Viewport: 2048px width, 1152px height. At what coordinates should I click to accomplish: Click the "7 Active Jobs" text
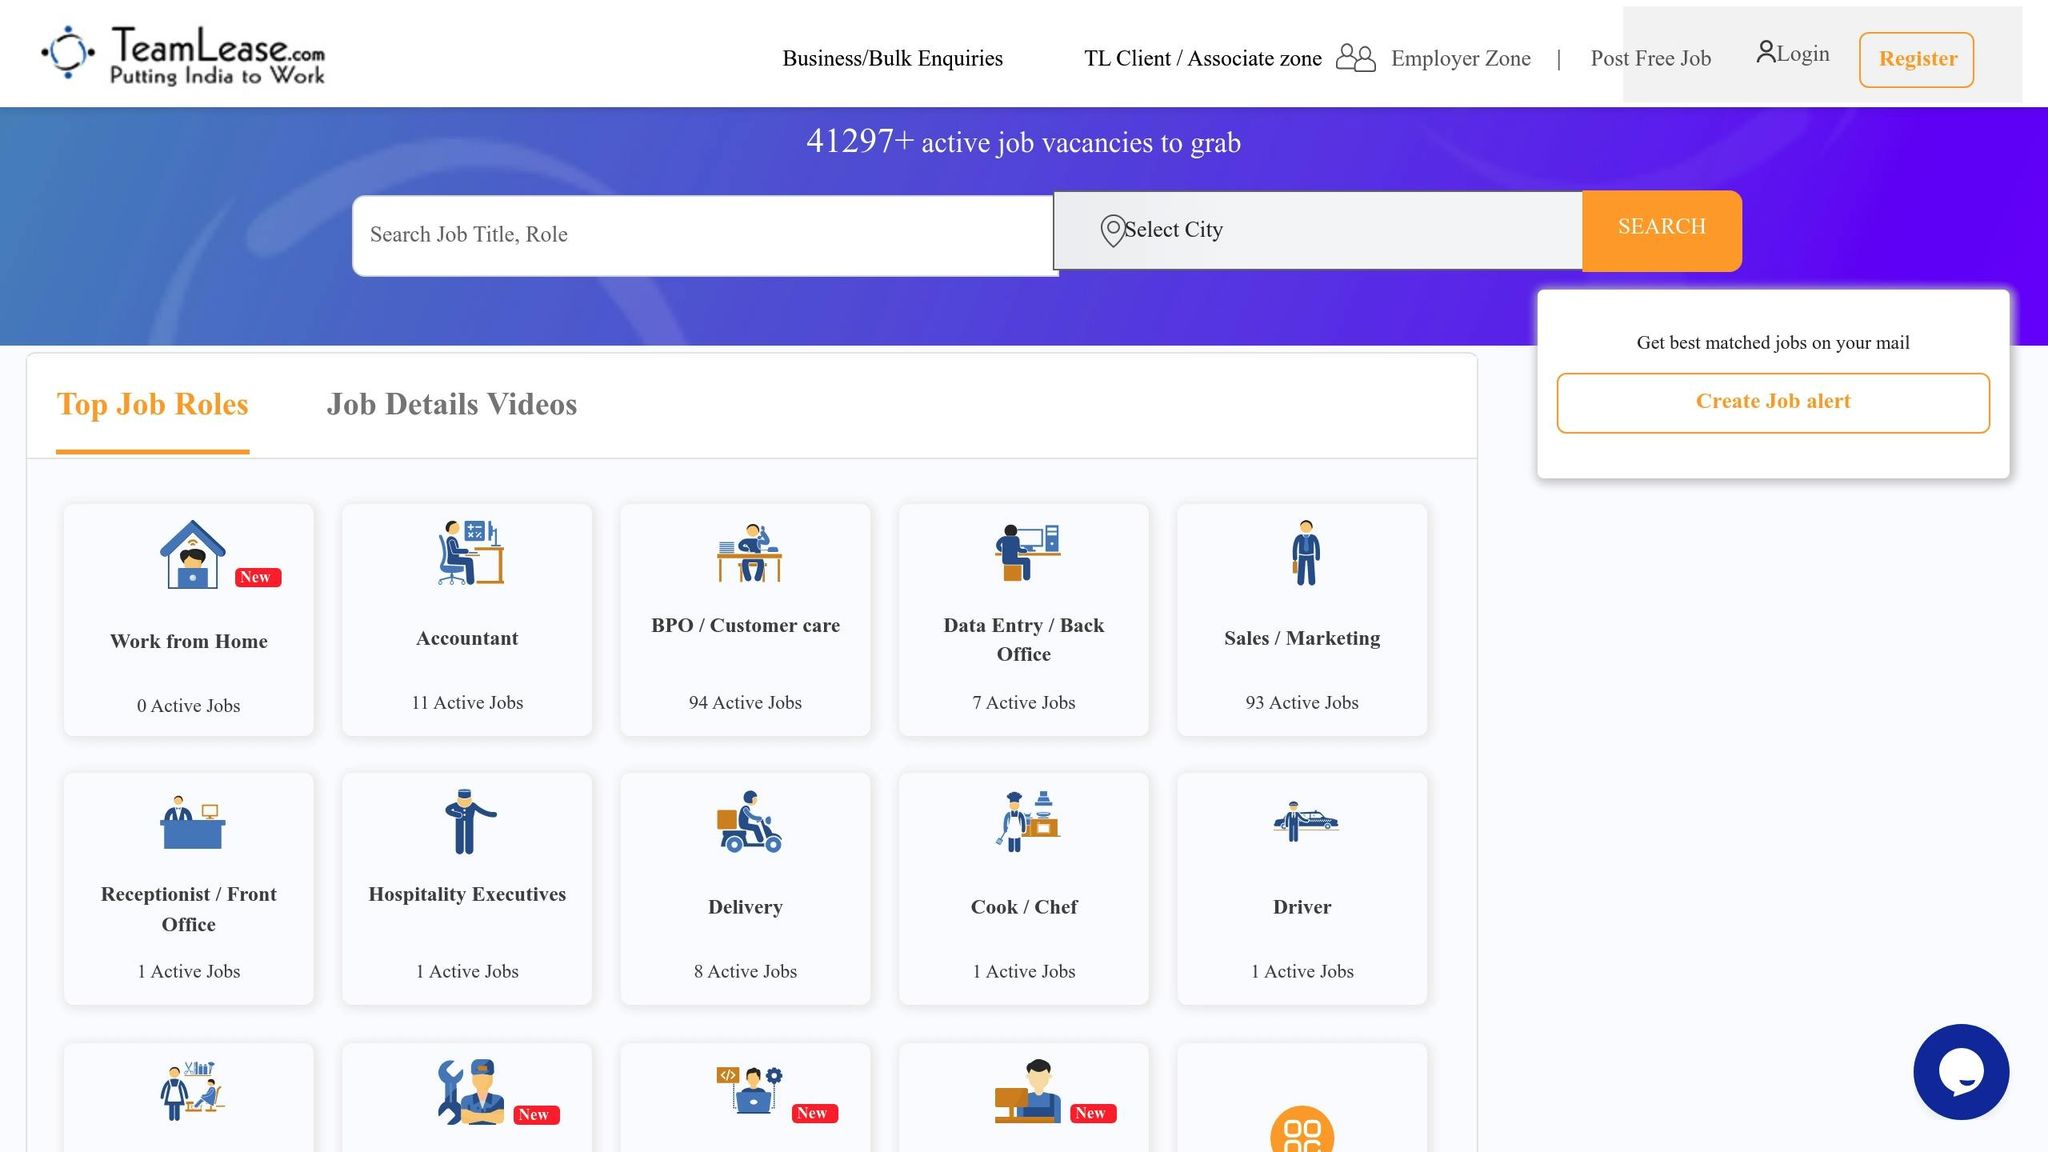1024,703
